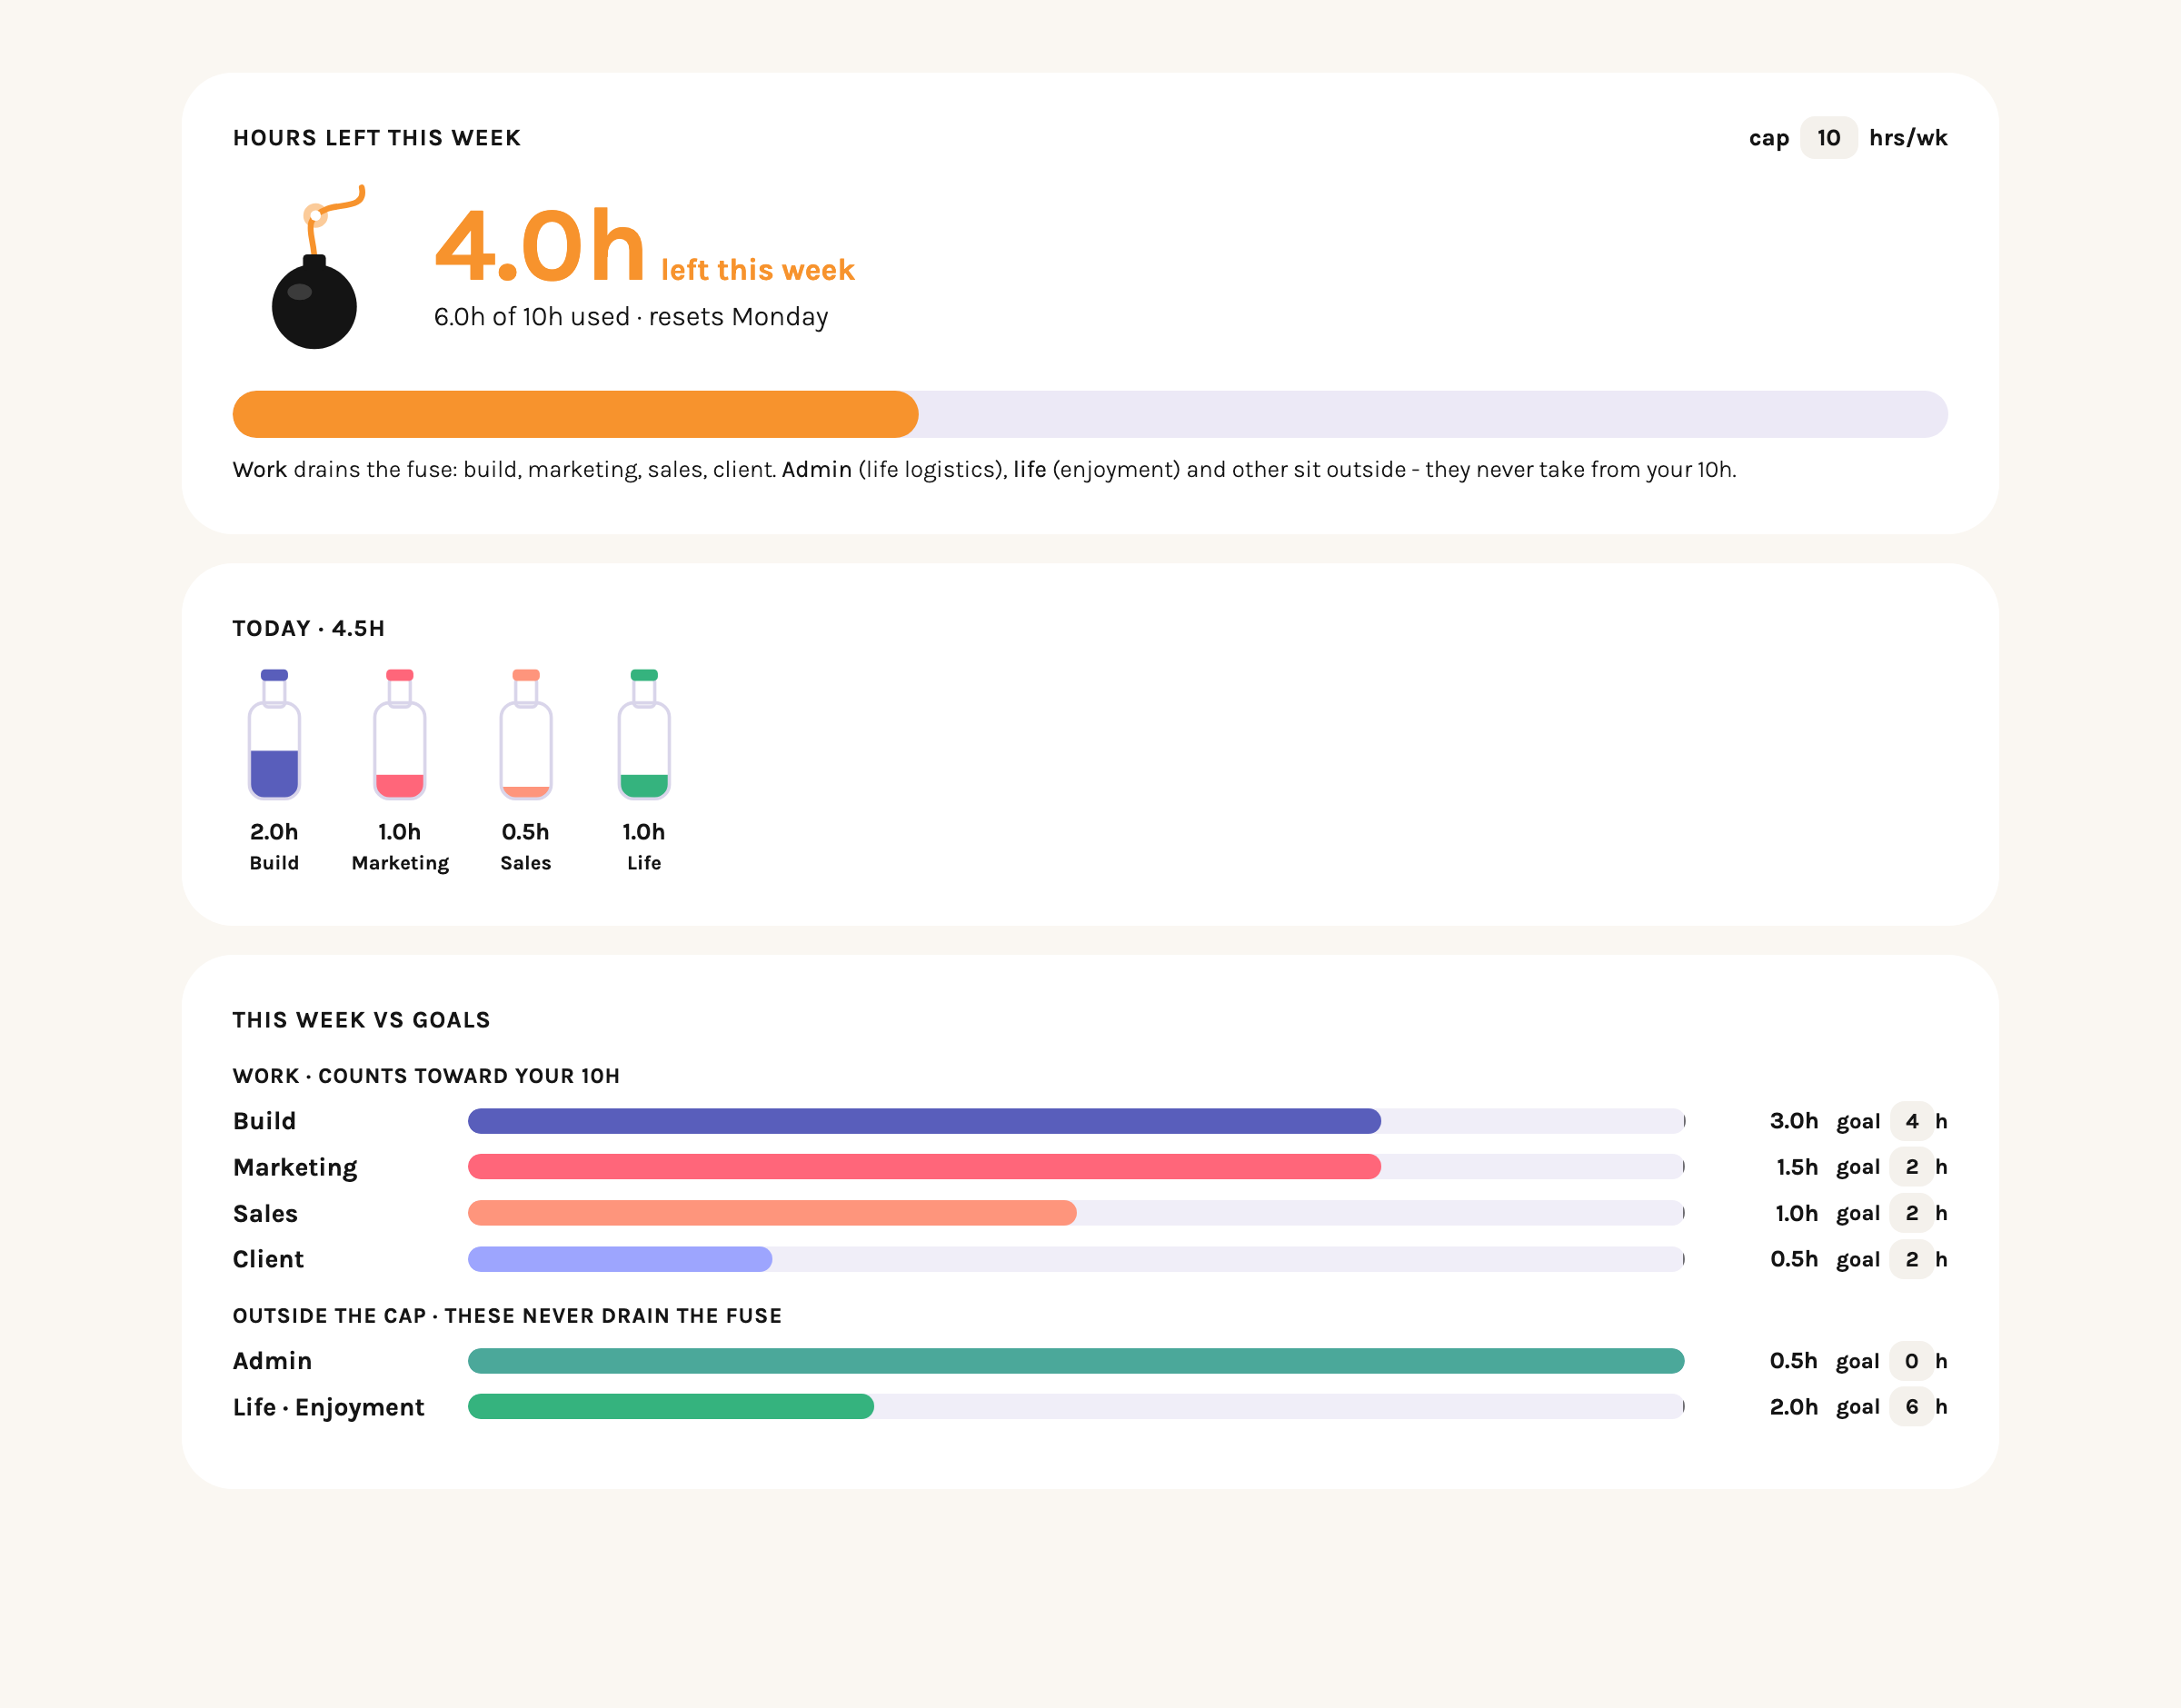Click the '4.0h' hours remaining figure

click(x=540, y=245)
